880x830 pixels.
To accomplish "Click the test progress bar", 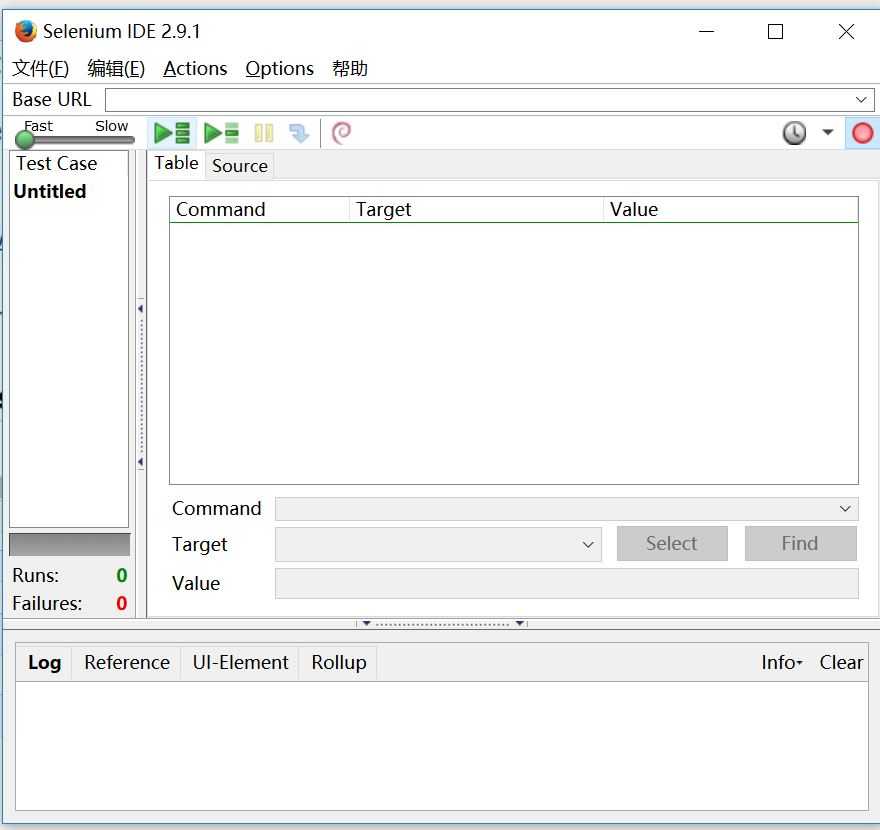I will (70, 544).
